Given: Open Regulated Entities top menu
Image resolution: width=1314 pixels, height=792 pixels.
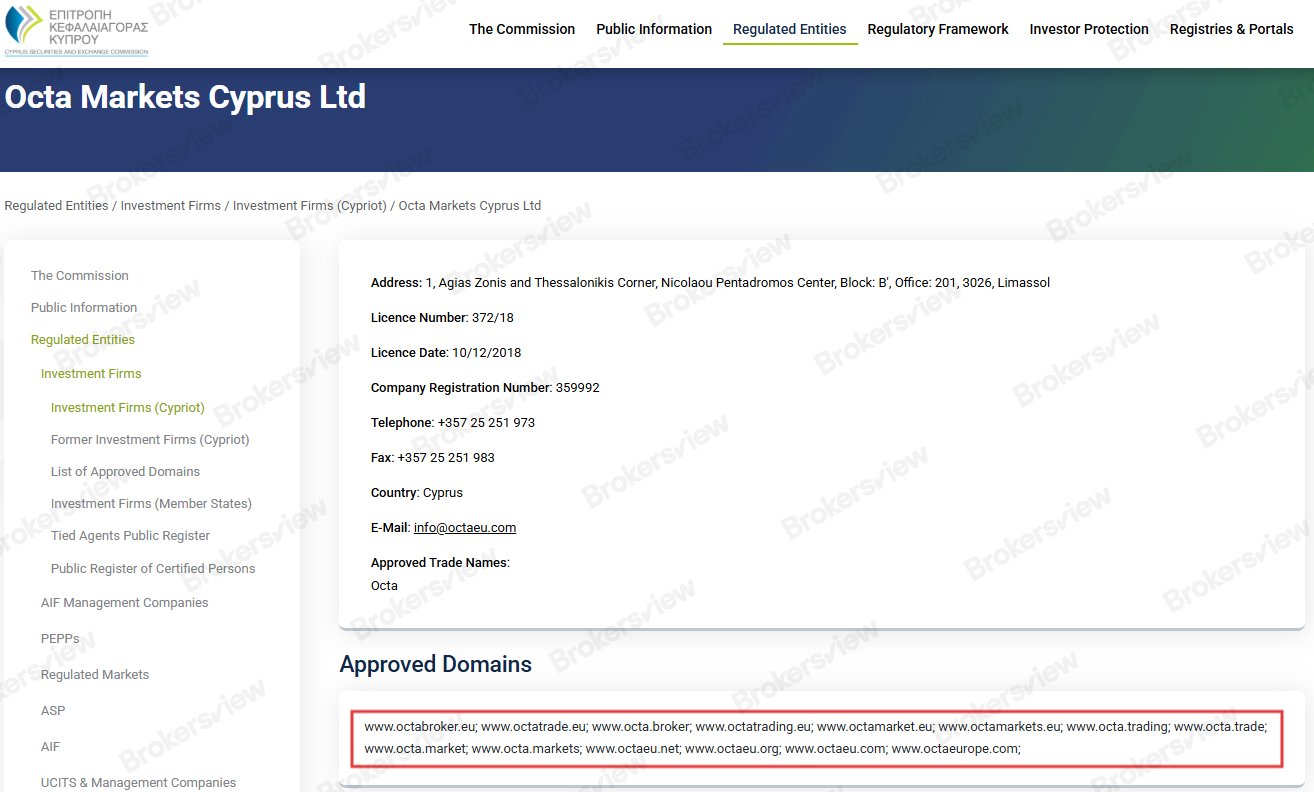Looking at the screenshot, I should (x=790, y=29).
